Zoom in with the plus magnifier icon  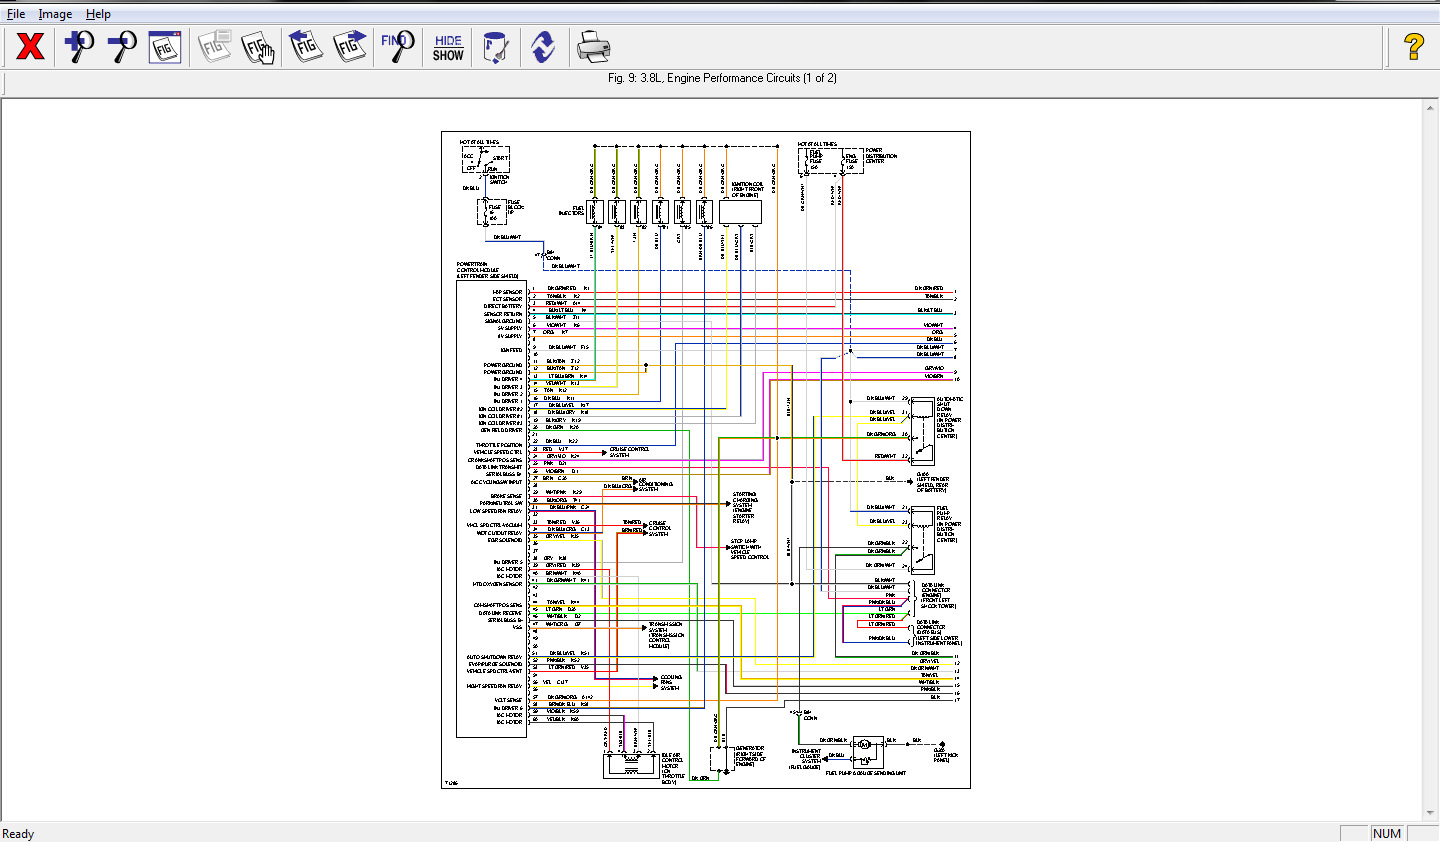point(79,46)
